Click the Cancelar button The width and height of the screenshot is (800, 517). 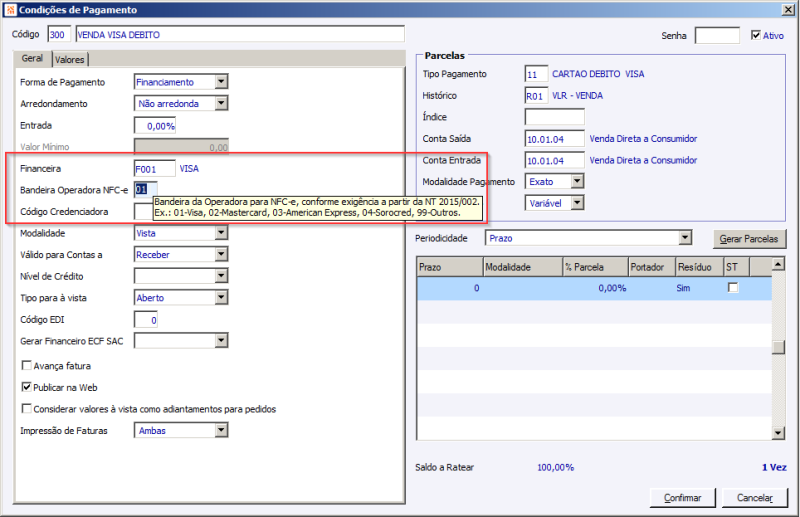755,498
